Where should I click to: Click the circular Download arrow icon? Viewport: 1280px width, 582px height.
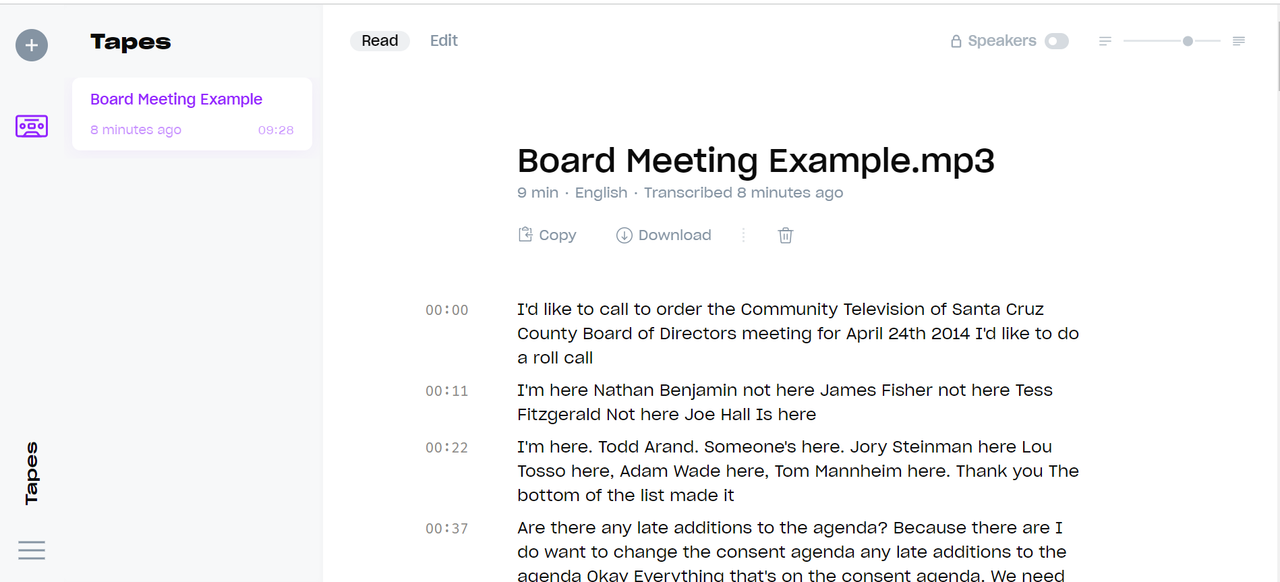[x=624, y=235]
